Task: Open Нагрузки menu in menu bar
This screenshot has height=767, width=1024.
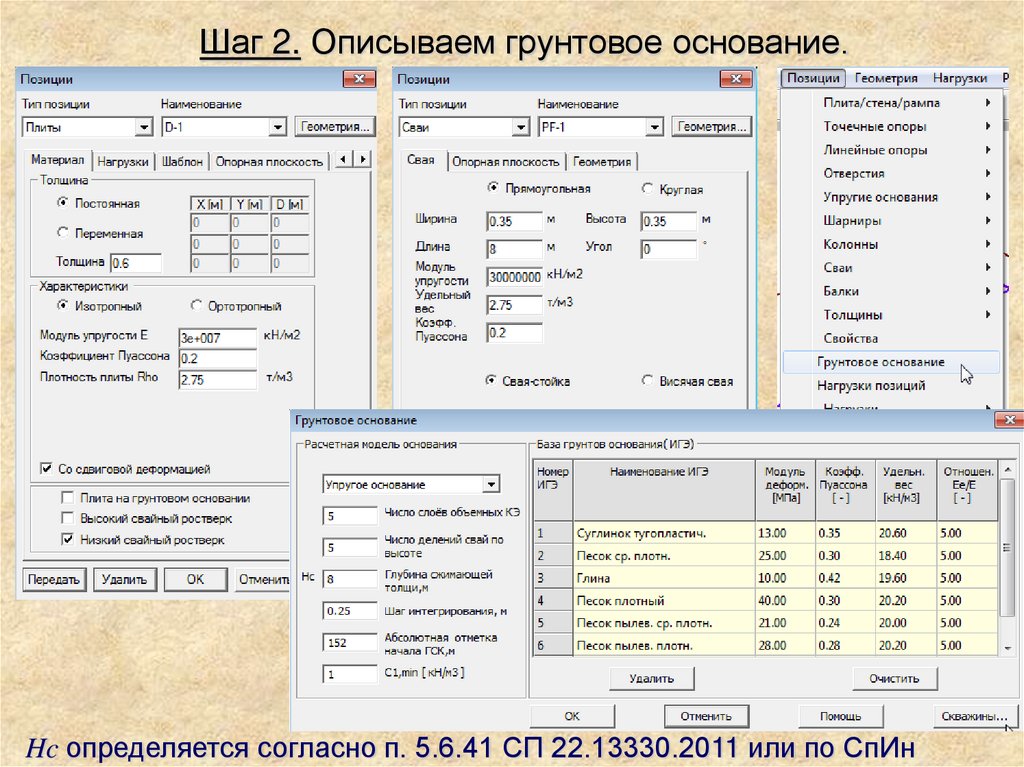Action: (959, 78)
